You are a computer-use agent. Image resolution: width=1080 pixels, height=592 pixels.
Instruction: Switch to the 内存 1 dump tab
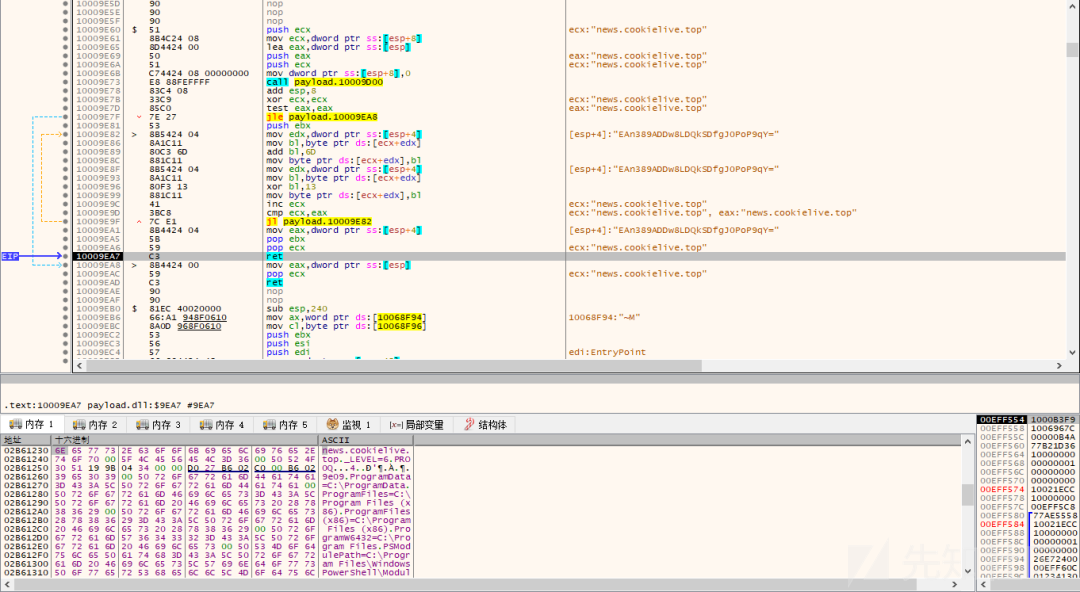coord(34,425)
